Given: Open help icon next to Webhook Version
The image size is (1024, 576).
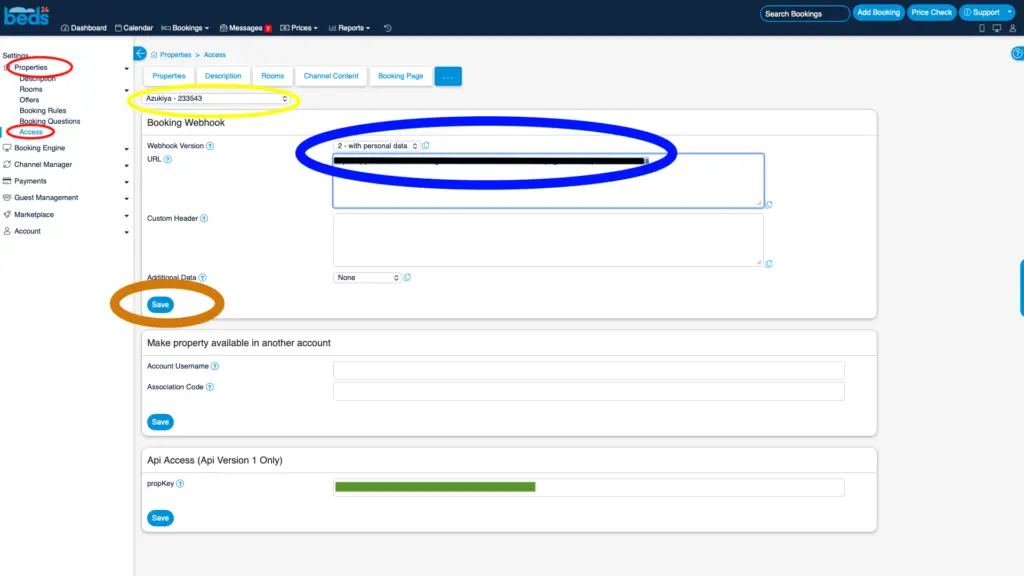Looking at the screenshot, I should pyautogui.click(x=210, y=146).
